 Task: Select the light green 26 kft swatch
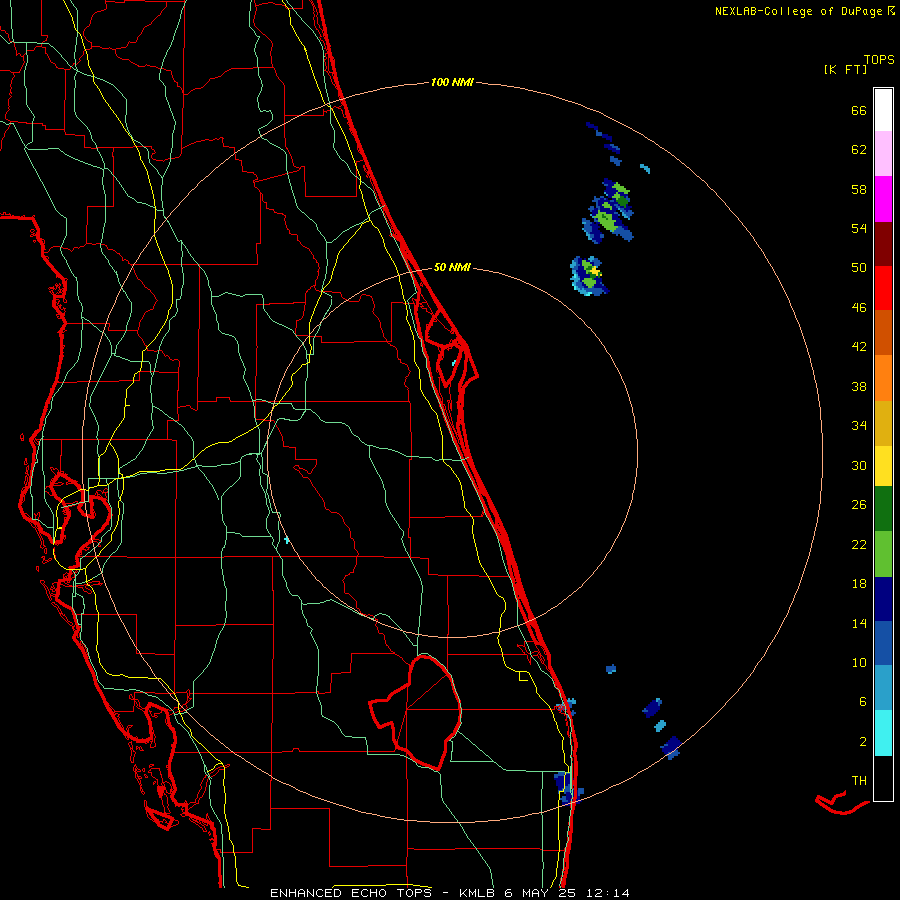coord(883,554)
